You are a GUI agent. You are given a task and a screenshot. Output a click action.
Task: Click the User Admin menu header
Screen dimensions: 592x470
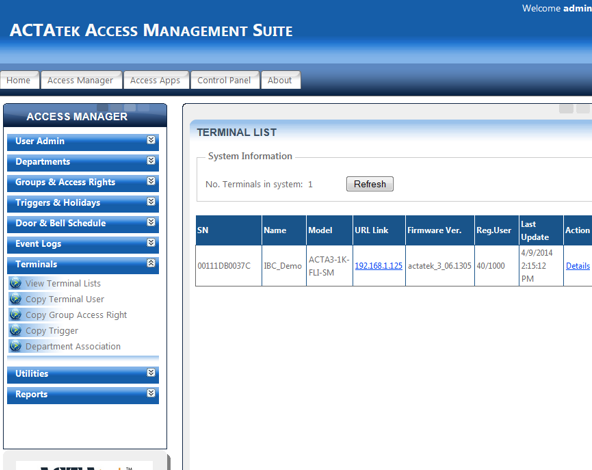(83, 142)
